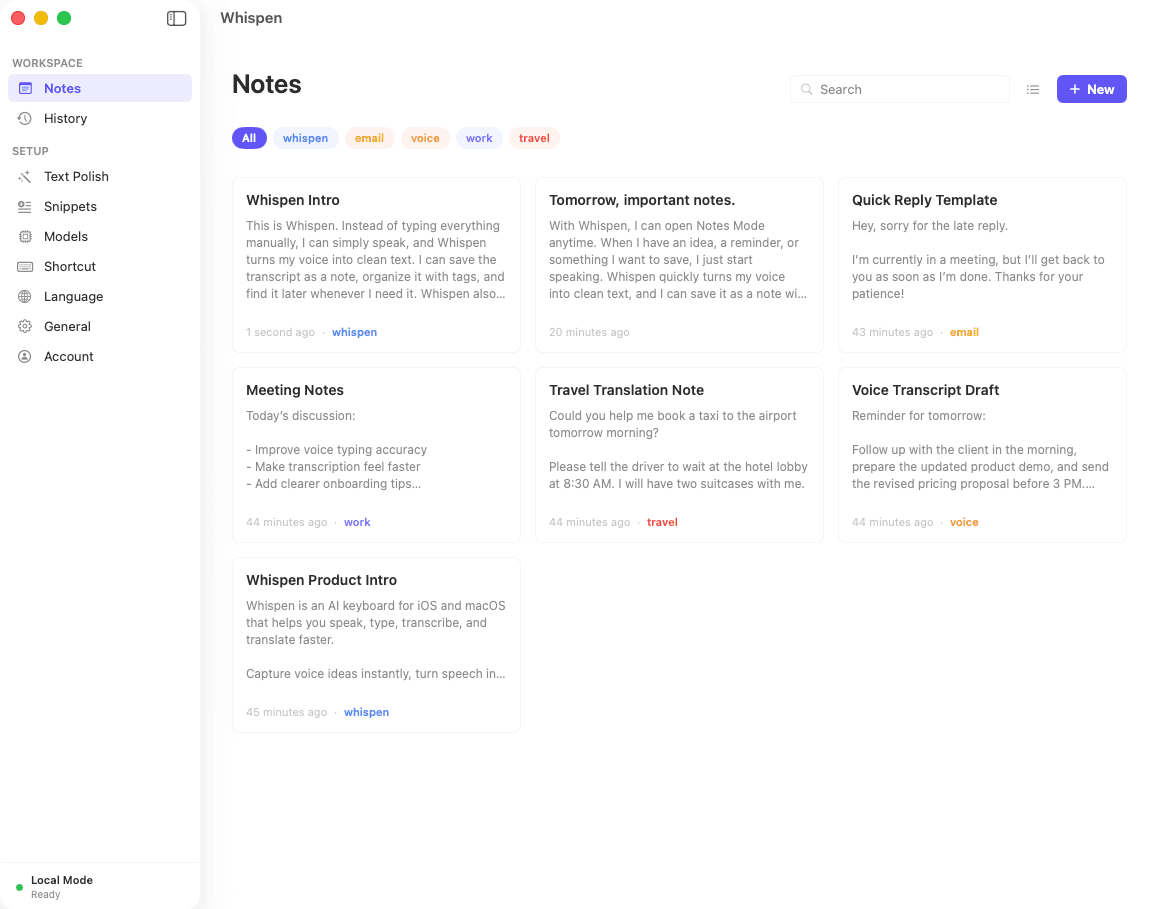Open the History section
Image resolution: width=1151 pixels, height=909 pixels.
point(100,118)
